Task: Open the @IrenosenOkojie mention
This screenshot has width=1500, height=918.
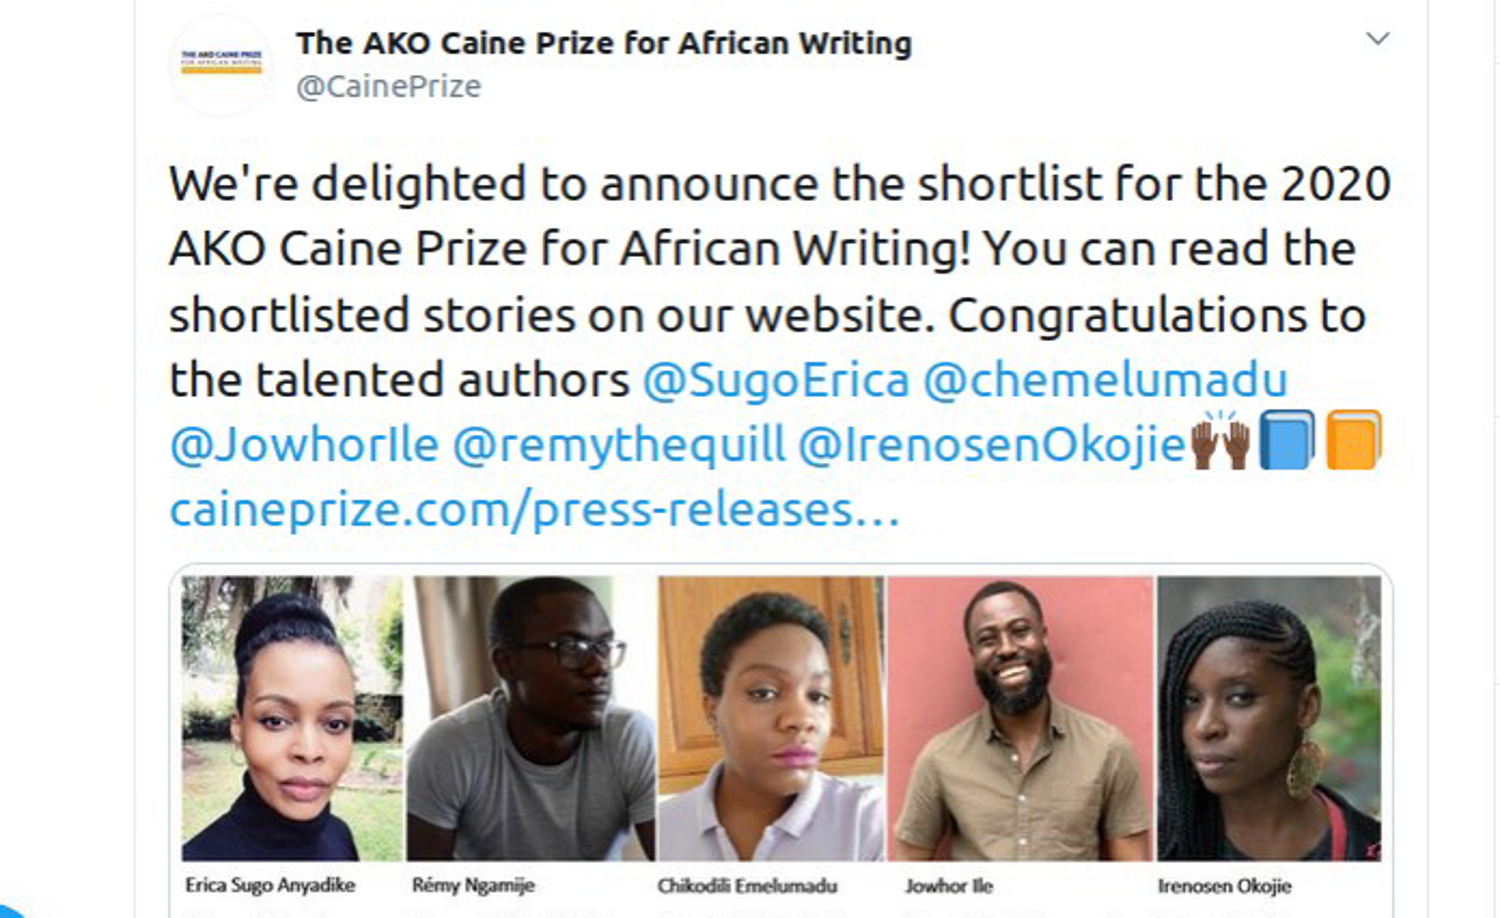Action: pos(992,445)
